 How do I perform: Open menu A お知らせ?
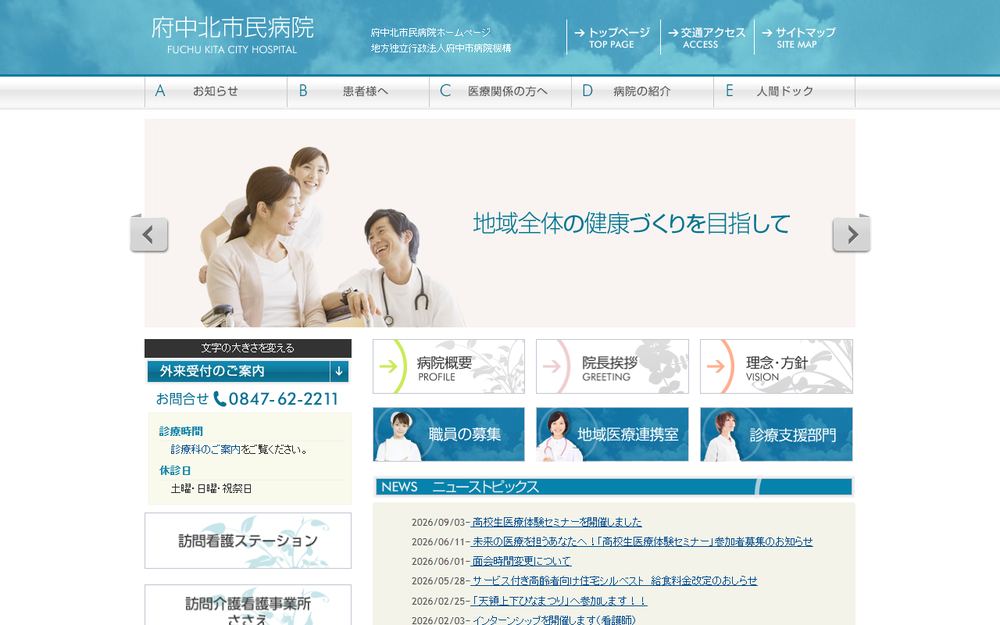216,91
